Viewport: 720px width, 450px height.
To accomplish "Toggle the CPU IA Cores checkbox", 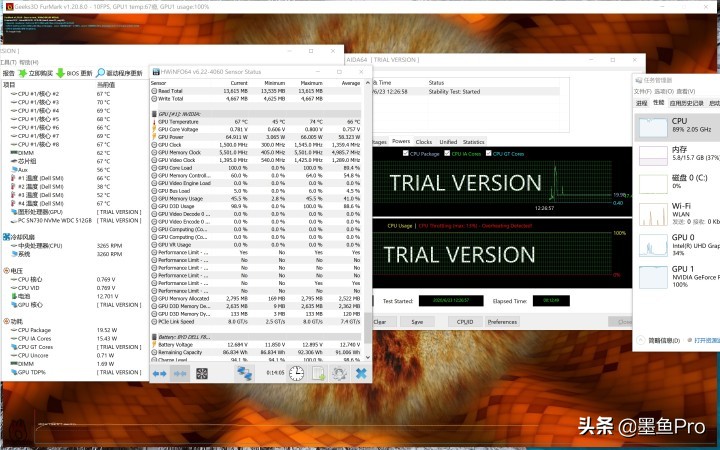I will 447,153.
